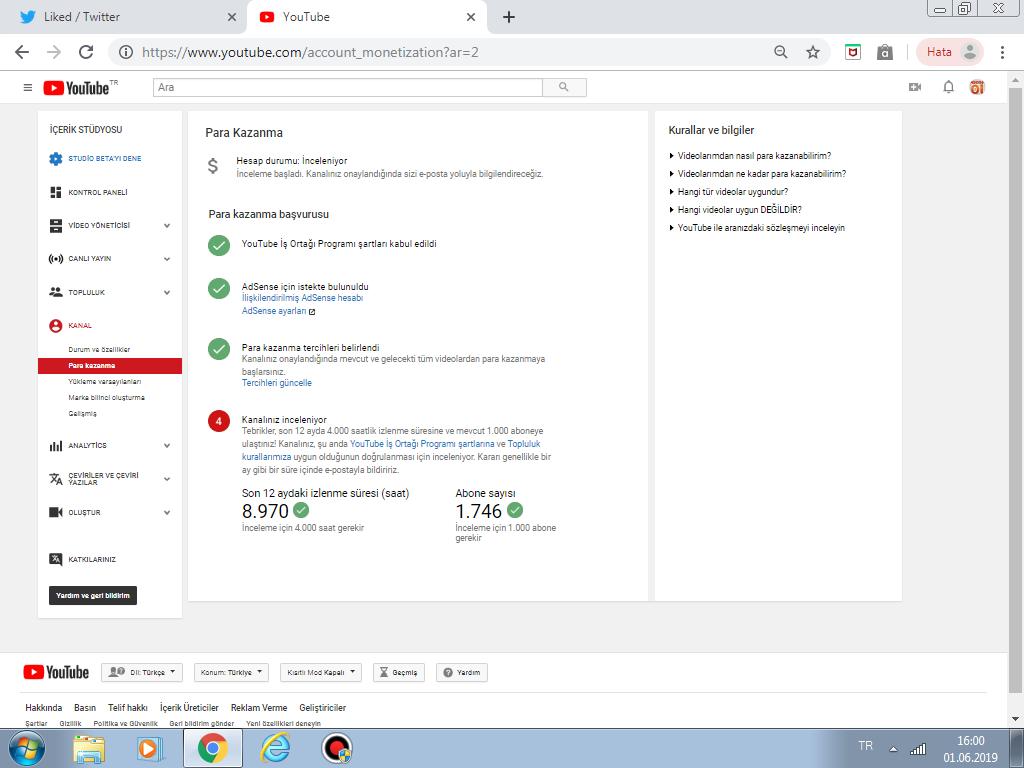
Task: Click the search magnifier button
Action: pos(564,88)
